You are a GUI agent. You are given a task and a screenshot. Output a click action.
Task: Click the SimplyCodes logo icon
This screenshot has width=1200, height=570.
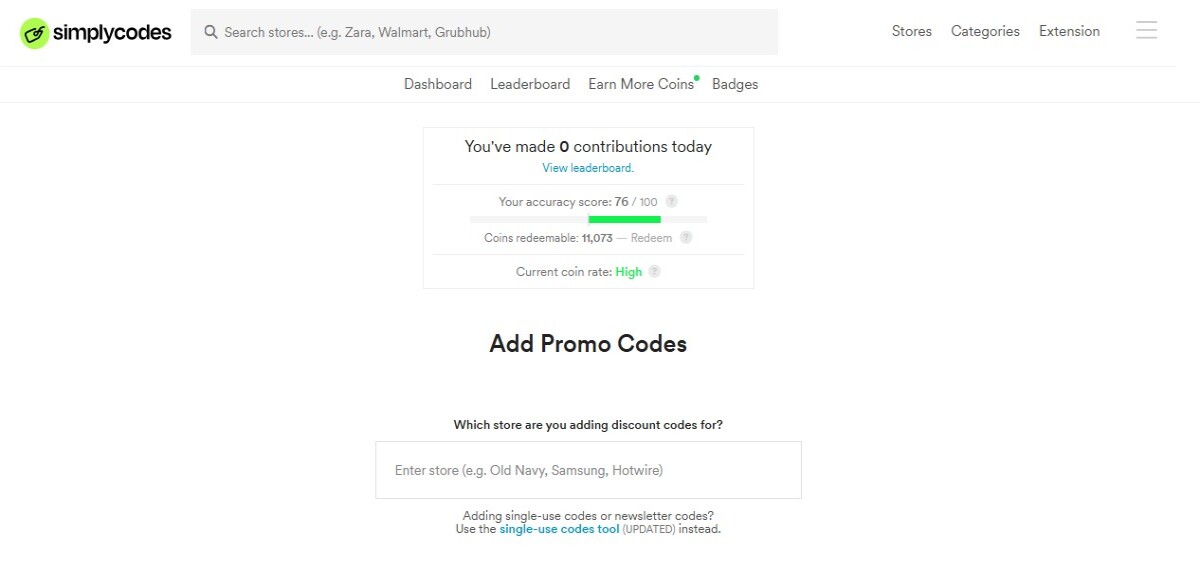[35, 33]
